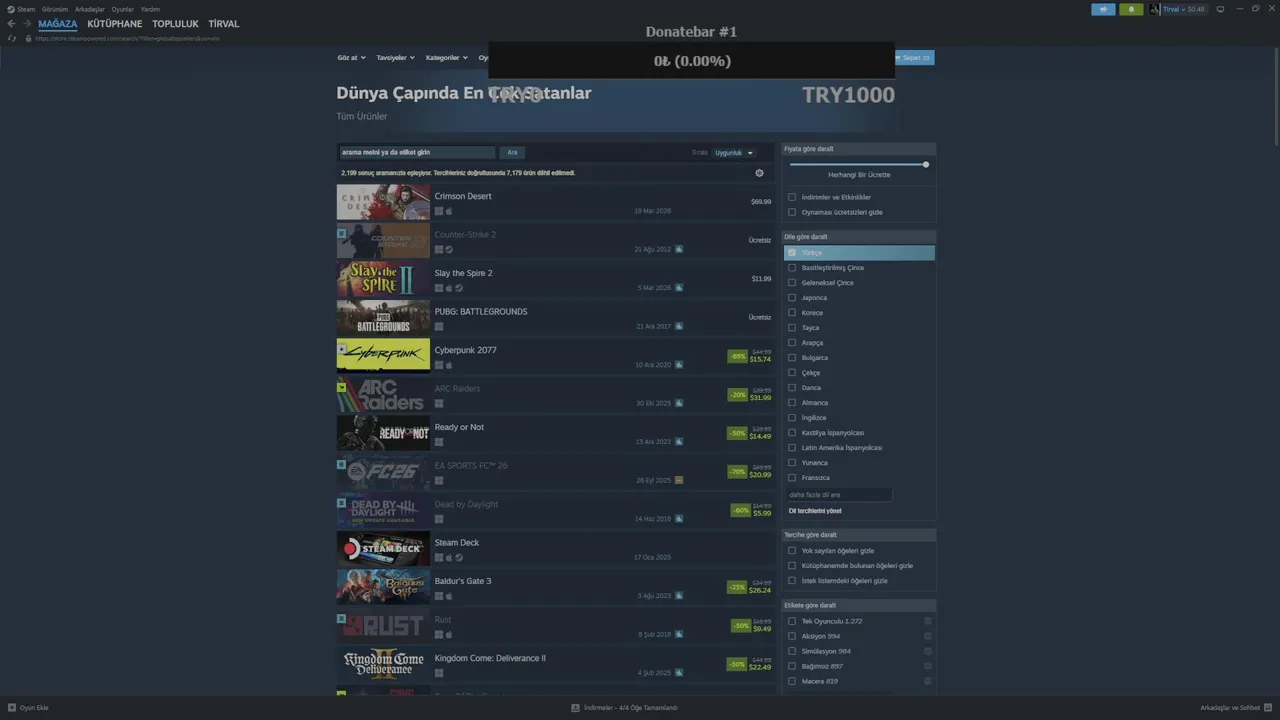Viewport: 1280px width, 720px height.
Task: Open the Göz at dropdown menu
Action: [351, 58]
